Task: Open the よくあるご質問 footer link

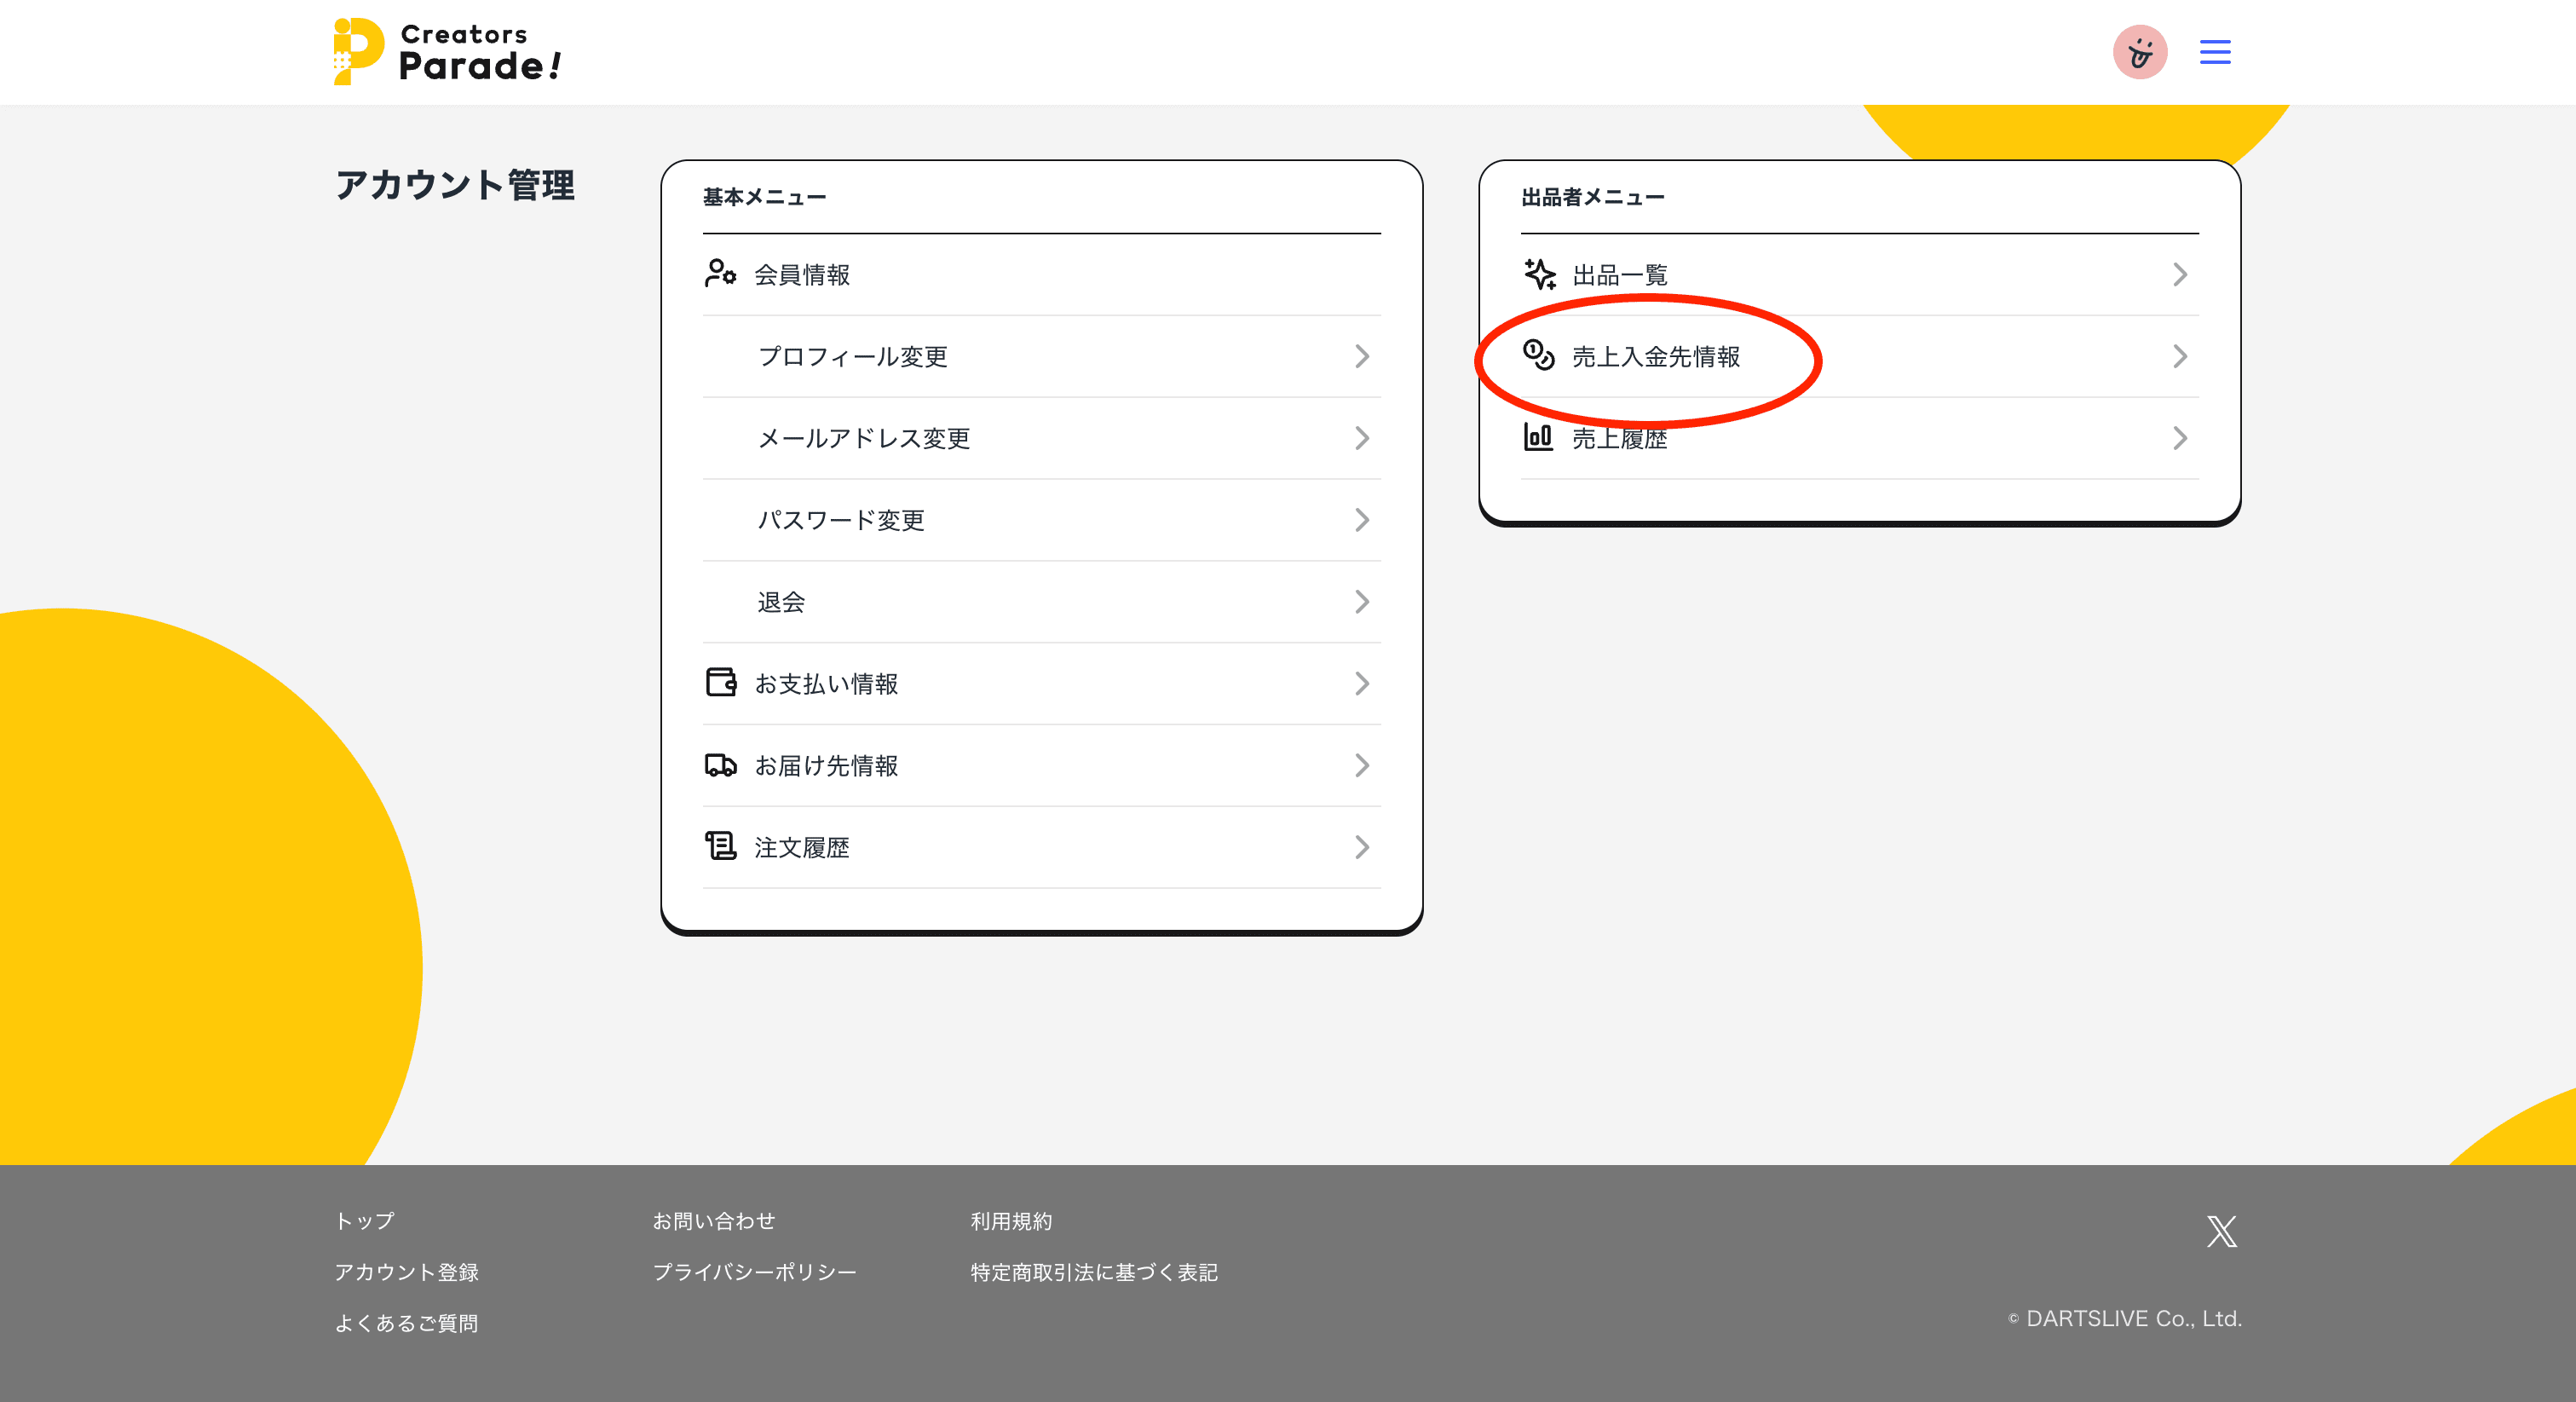Action: (407, 1322)
